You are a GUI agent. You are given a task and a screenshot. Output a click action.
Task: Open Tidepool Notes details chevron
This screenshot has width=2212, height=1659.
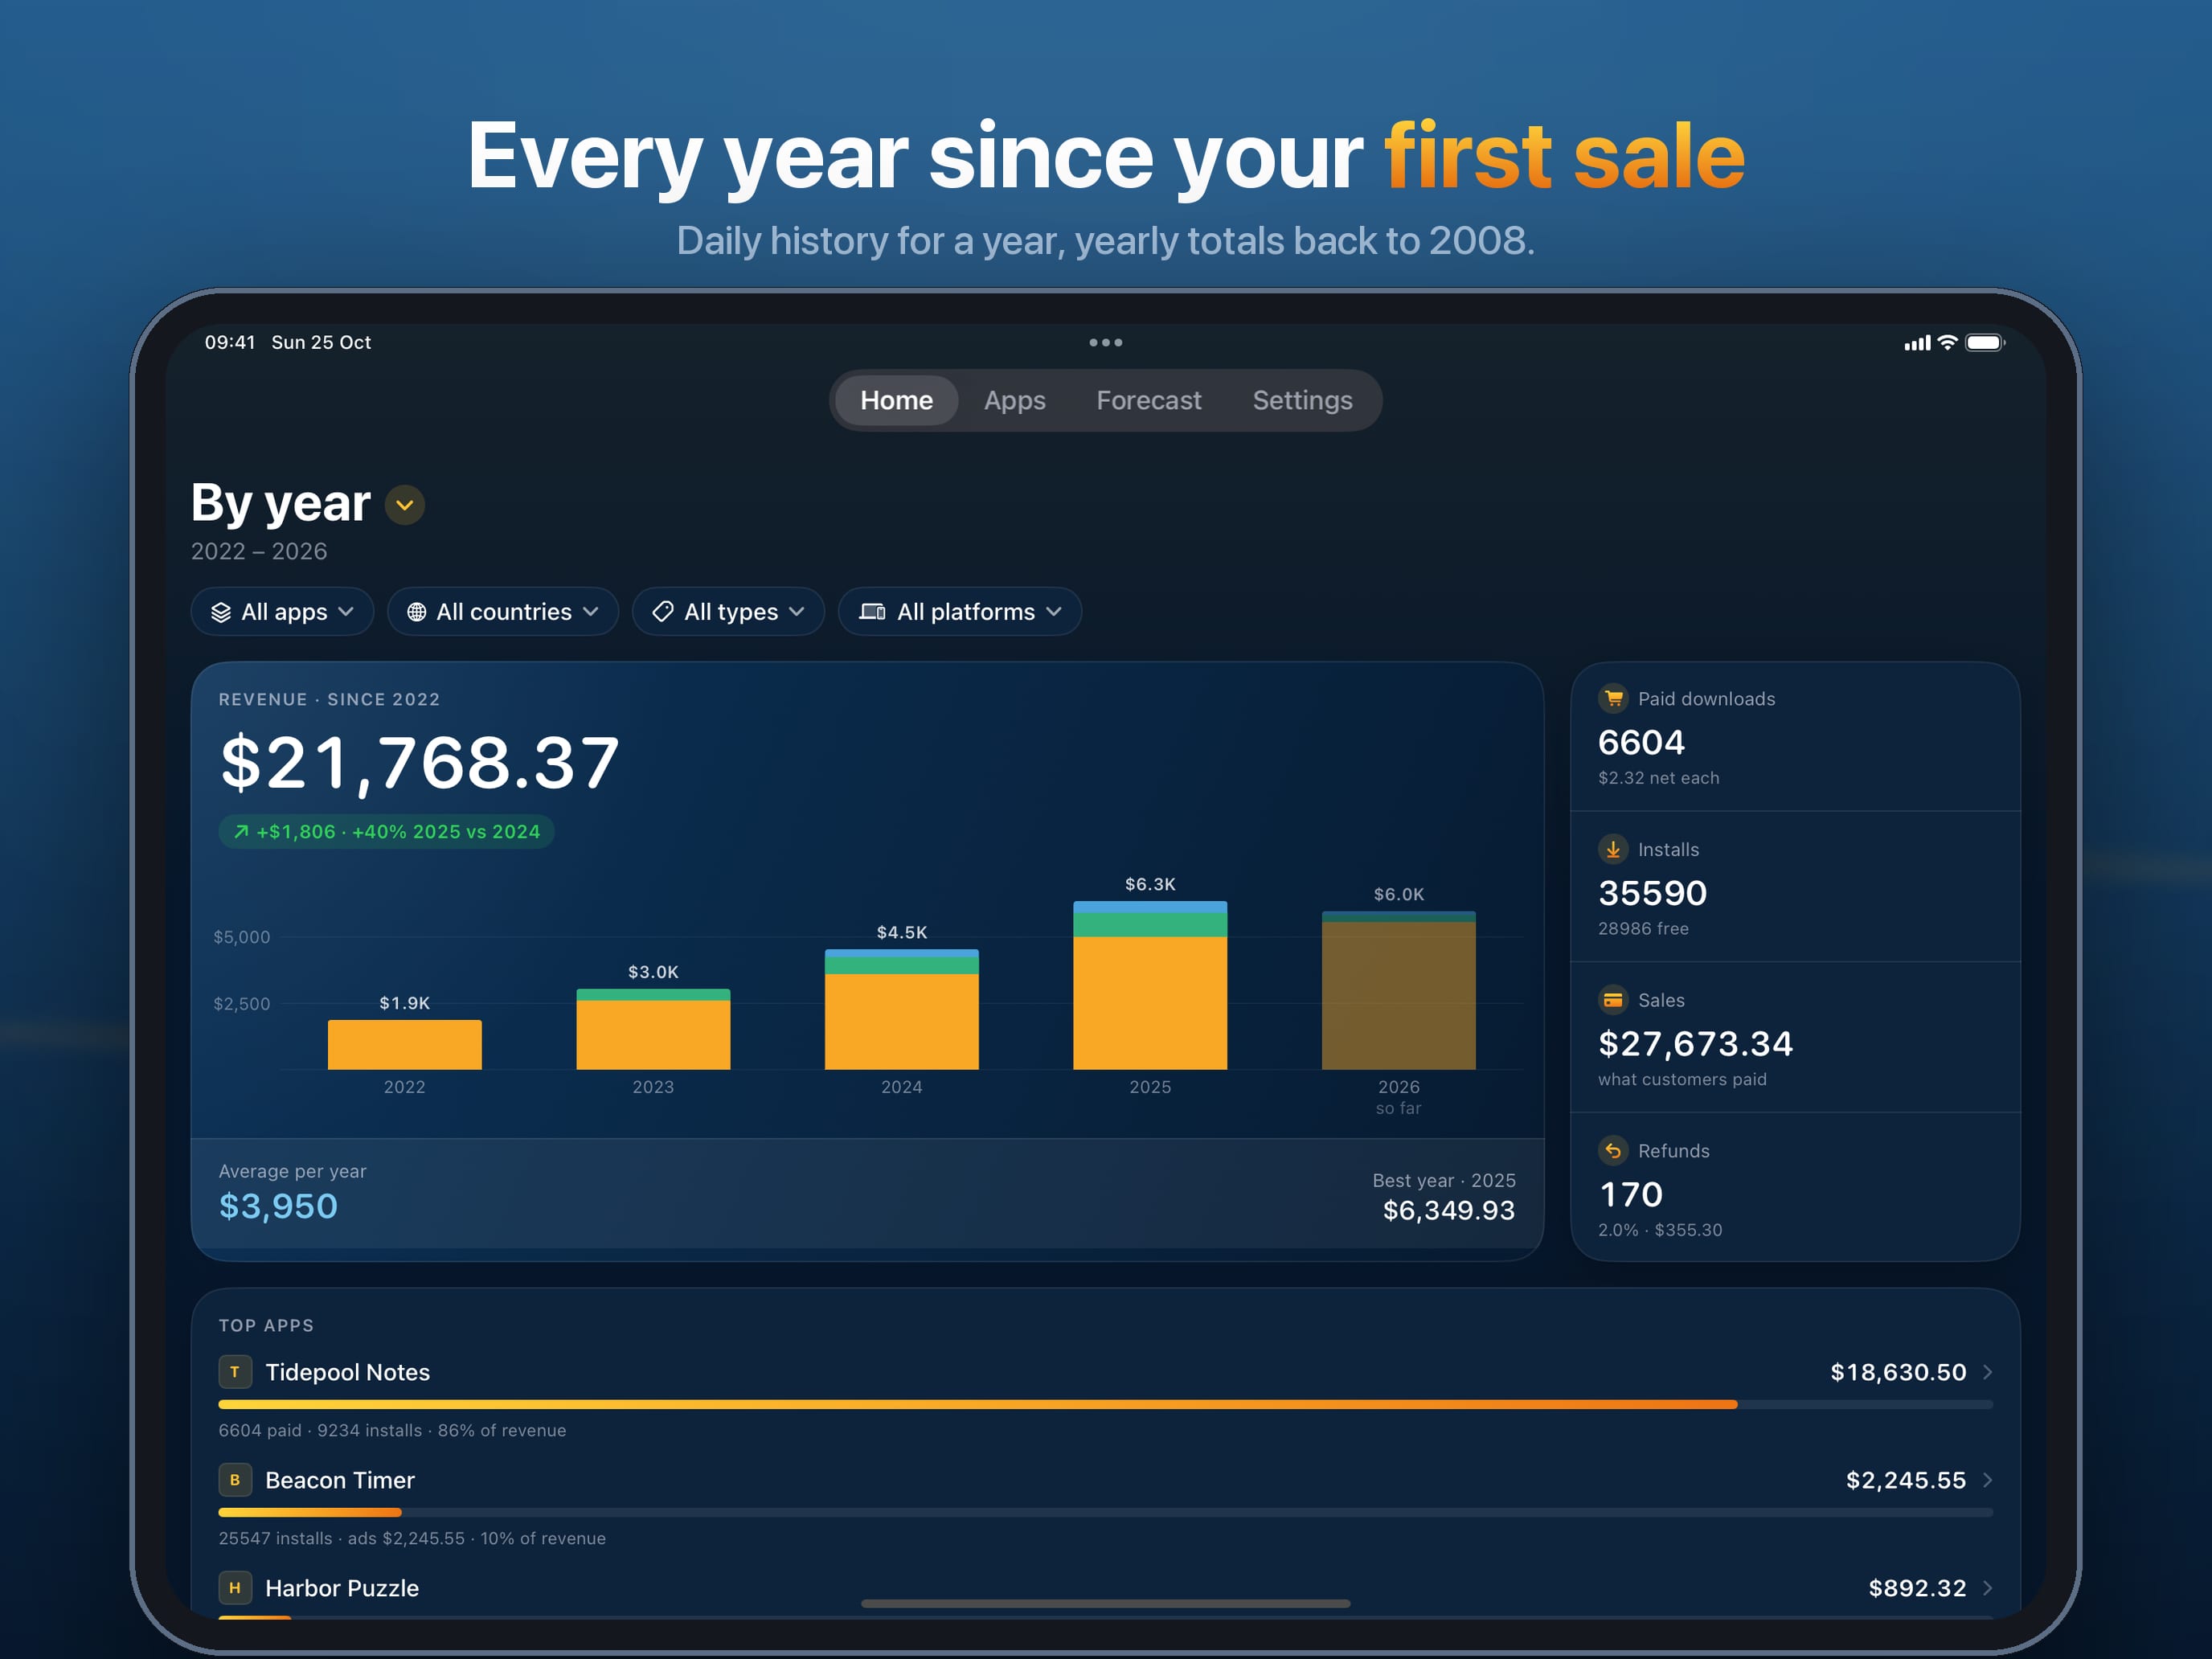(1988, 1372)
